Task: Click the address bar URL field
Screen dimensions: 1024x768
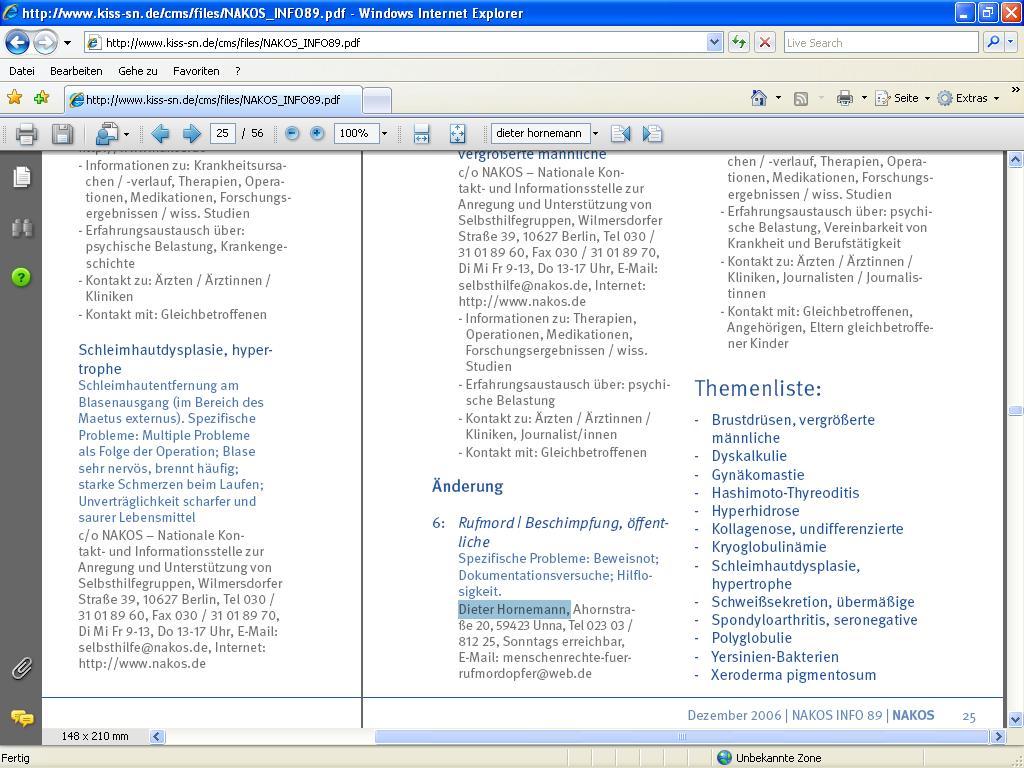Action: click(x=396, y=43)
